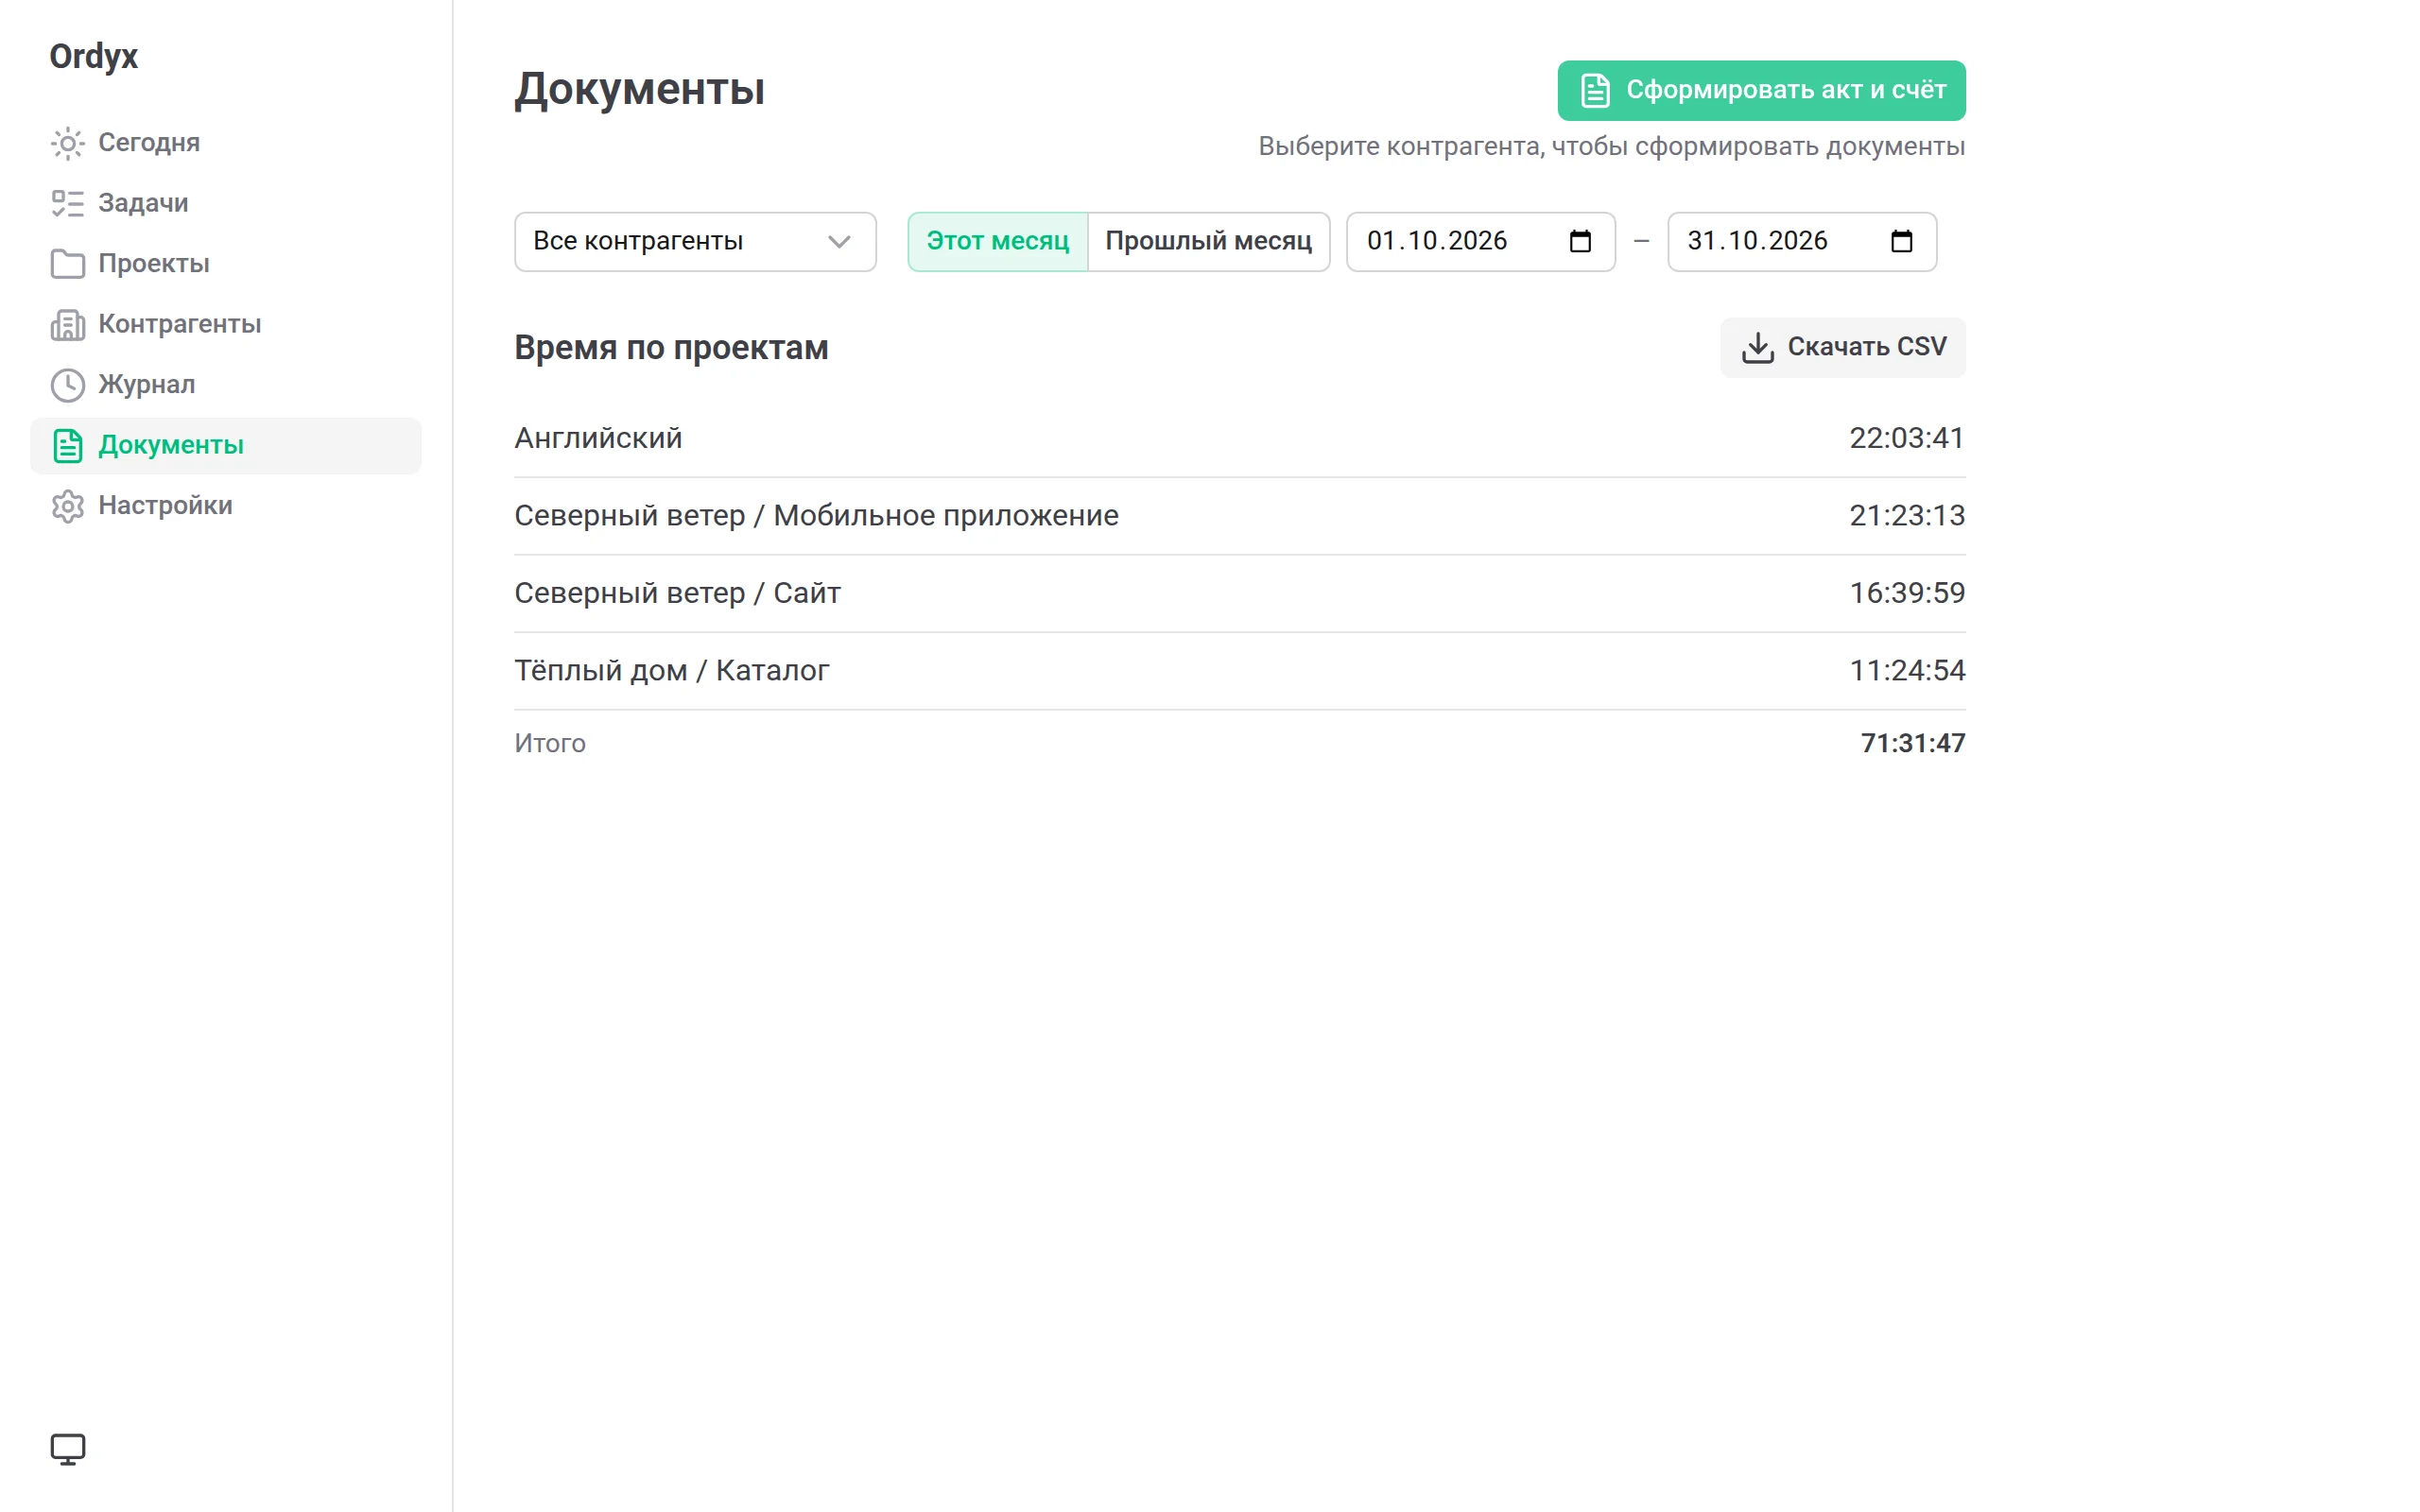Click the gear icon beside Настройки
Image resolution: width=2420 pixels, height=1512 pixels.
click(x=68, y=506)
